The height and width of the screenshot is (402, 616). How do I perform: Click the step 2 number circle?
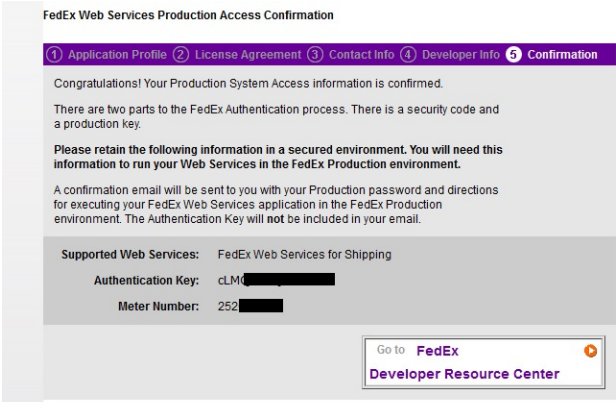(x=182, y=54)
